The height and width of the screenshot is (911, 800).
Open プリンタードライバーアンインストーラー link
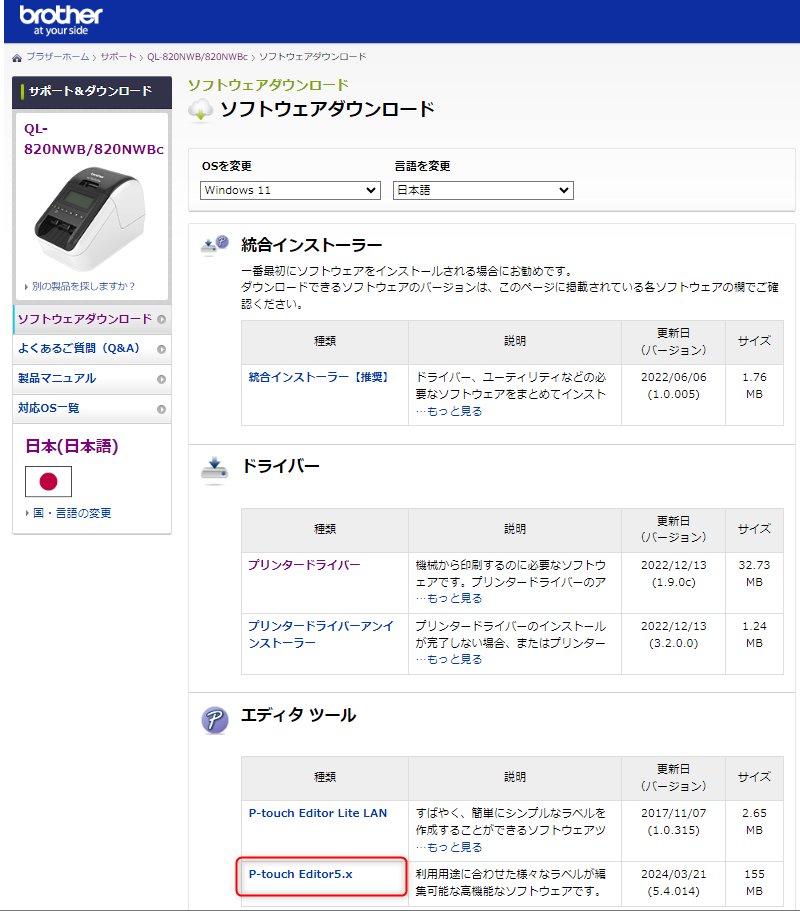321,634
